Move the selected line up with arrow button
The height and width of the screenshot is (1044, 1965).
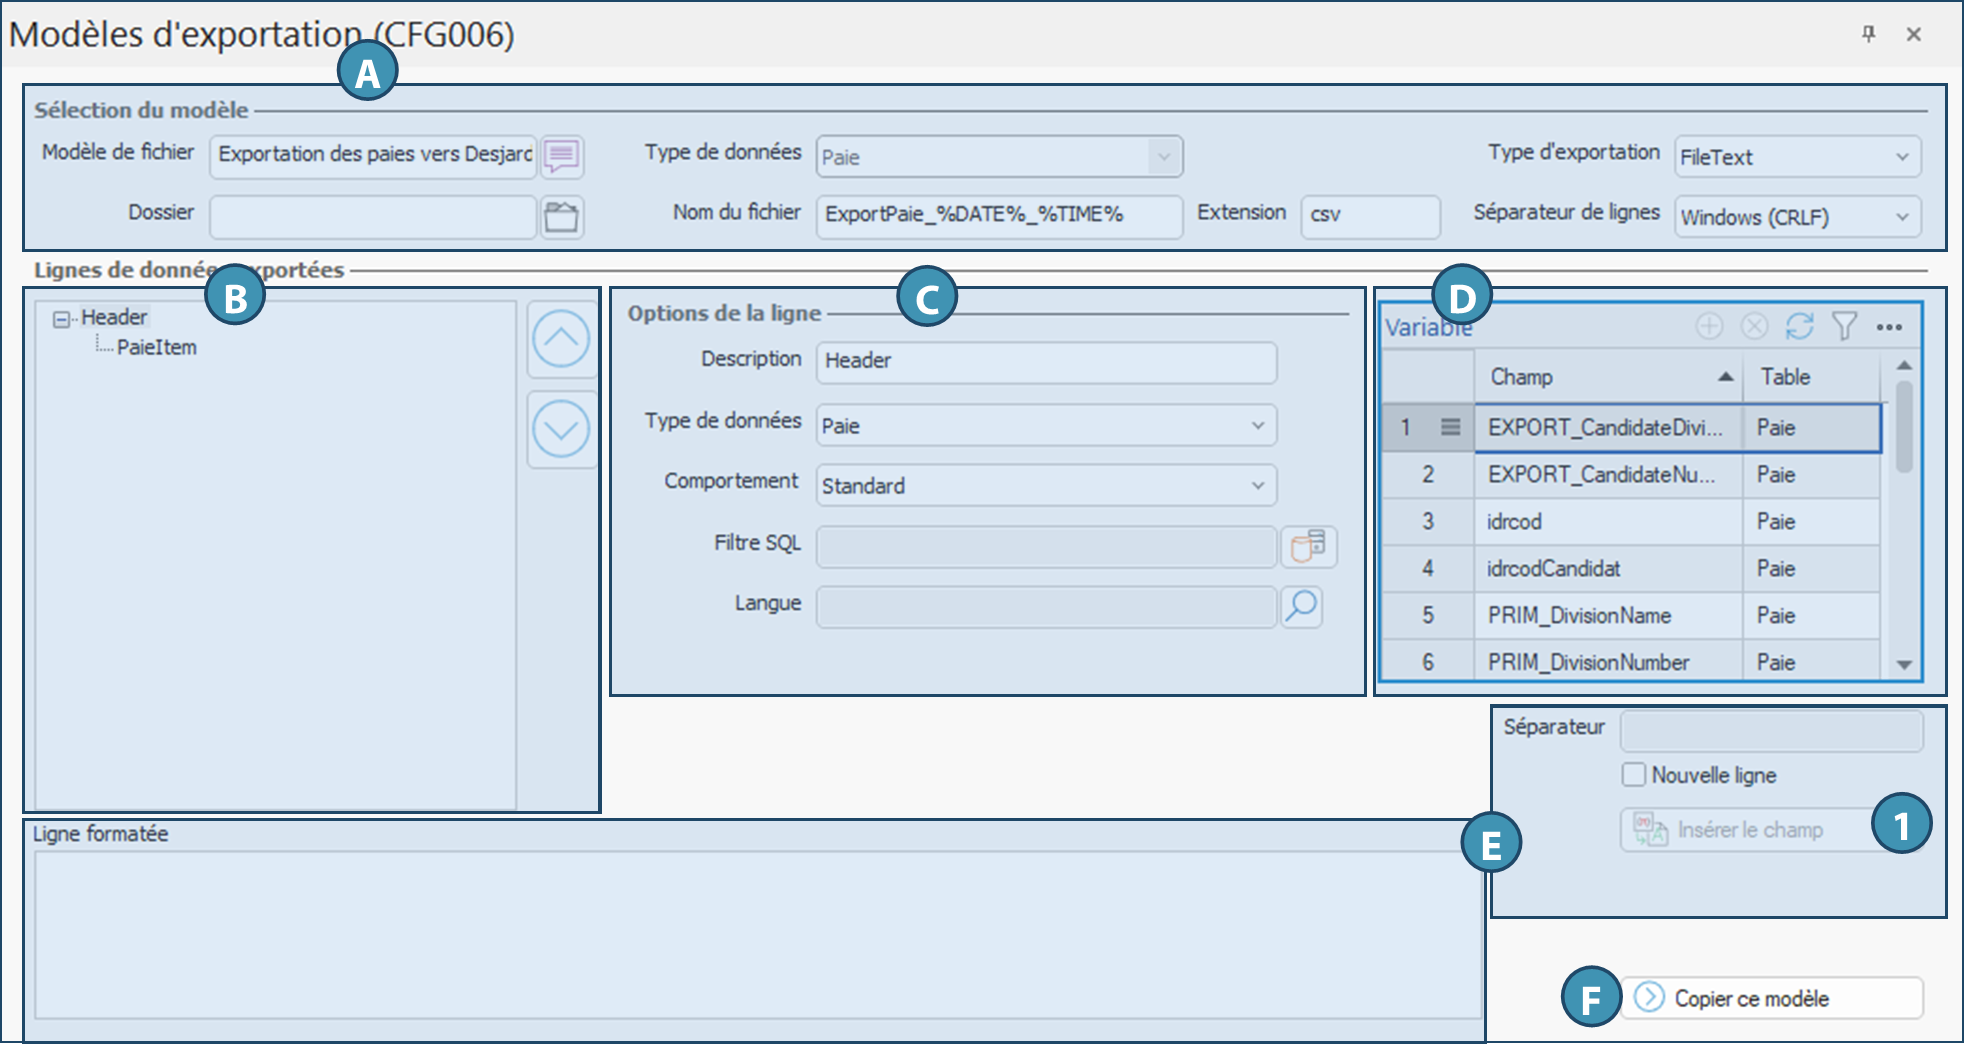coord(561,338)
